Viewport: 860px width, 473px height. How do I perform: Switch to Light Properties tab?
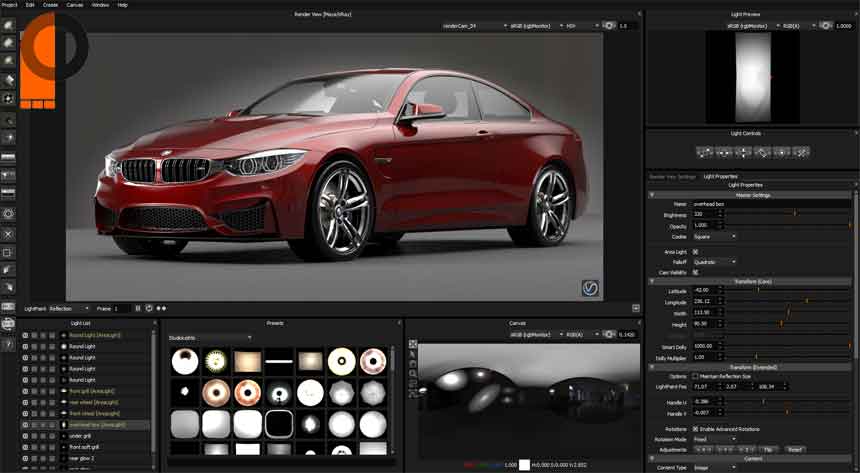click(721, 177)
